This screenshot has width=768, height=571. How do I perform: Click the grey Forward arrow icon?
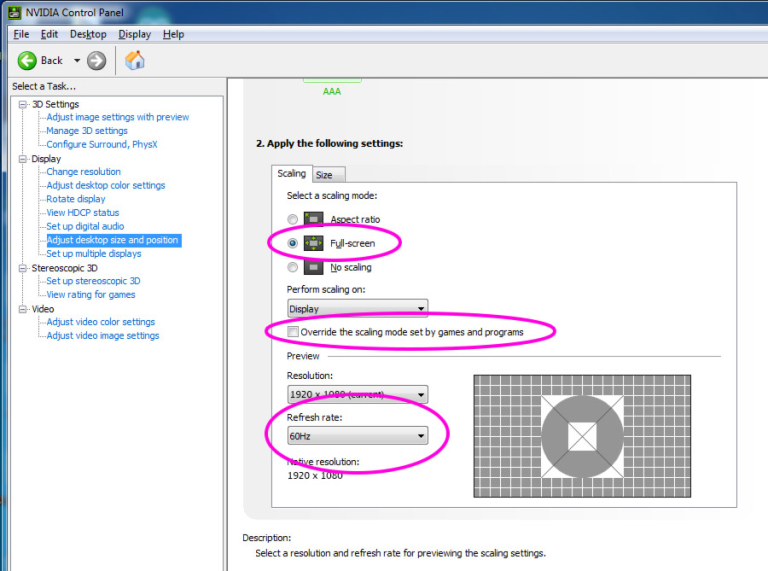pos(96,61)
